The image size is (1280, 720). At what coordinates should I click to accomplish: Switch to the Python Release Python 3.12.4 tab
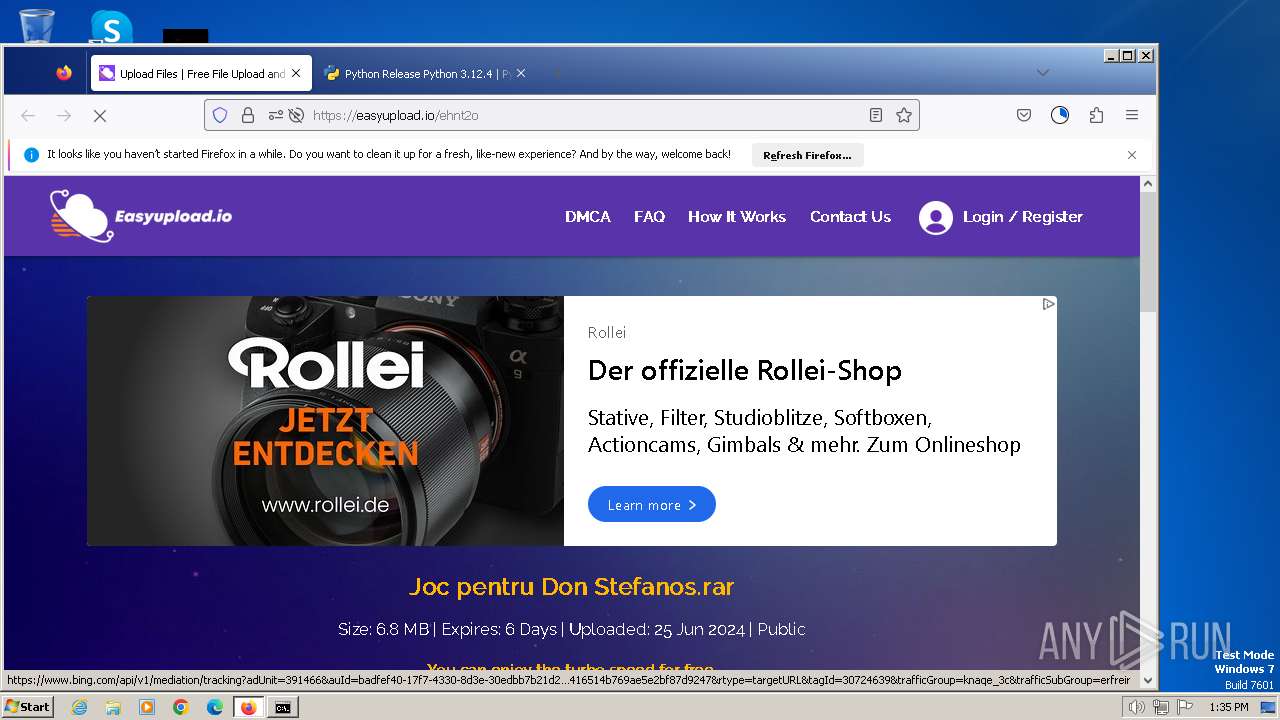426,73
